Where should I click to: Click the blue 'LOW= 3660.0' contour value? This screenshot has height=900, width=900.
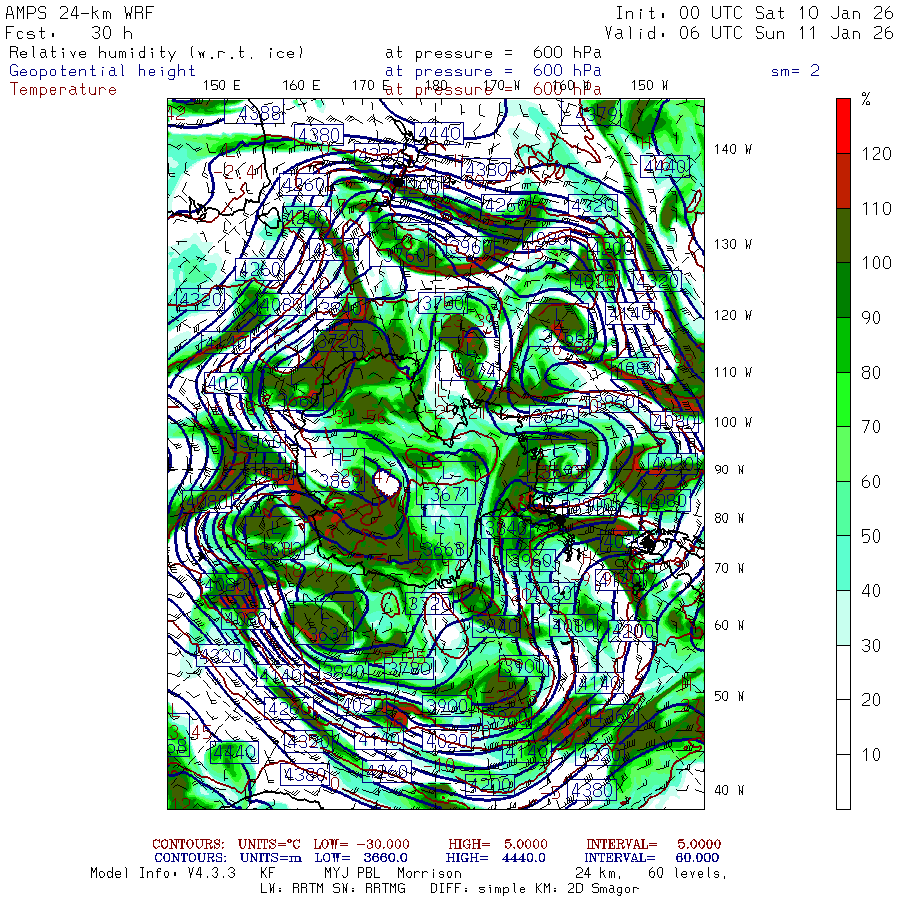pyautogui.click(x=361, y=858)
